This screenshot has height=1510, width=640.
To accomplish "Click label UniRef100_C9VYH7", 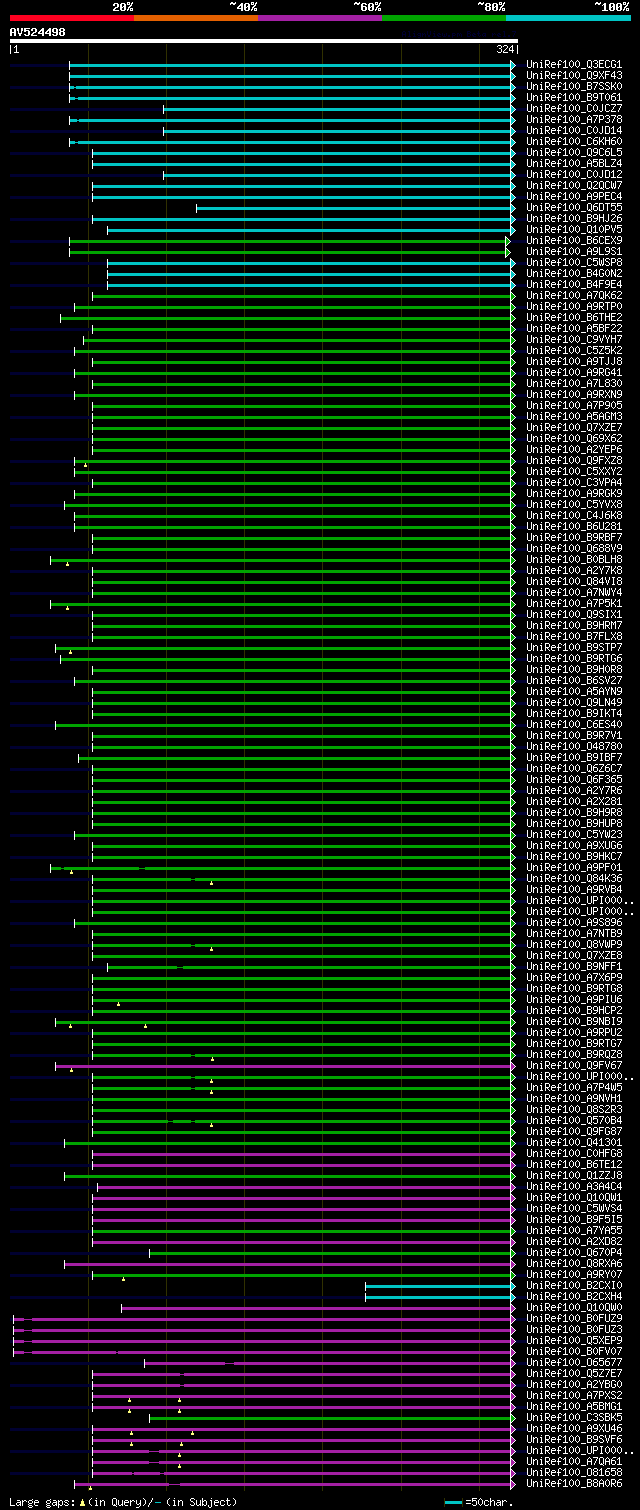I will coord(574,340).
